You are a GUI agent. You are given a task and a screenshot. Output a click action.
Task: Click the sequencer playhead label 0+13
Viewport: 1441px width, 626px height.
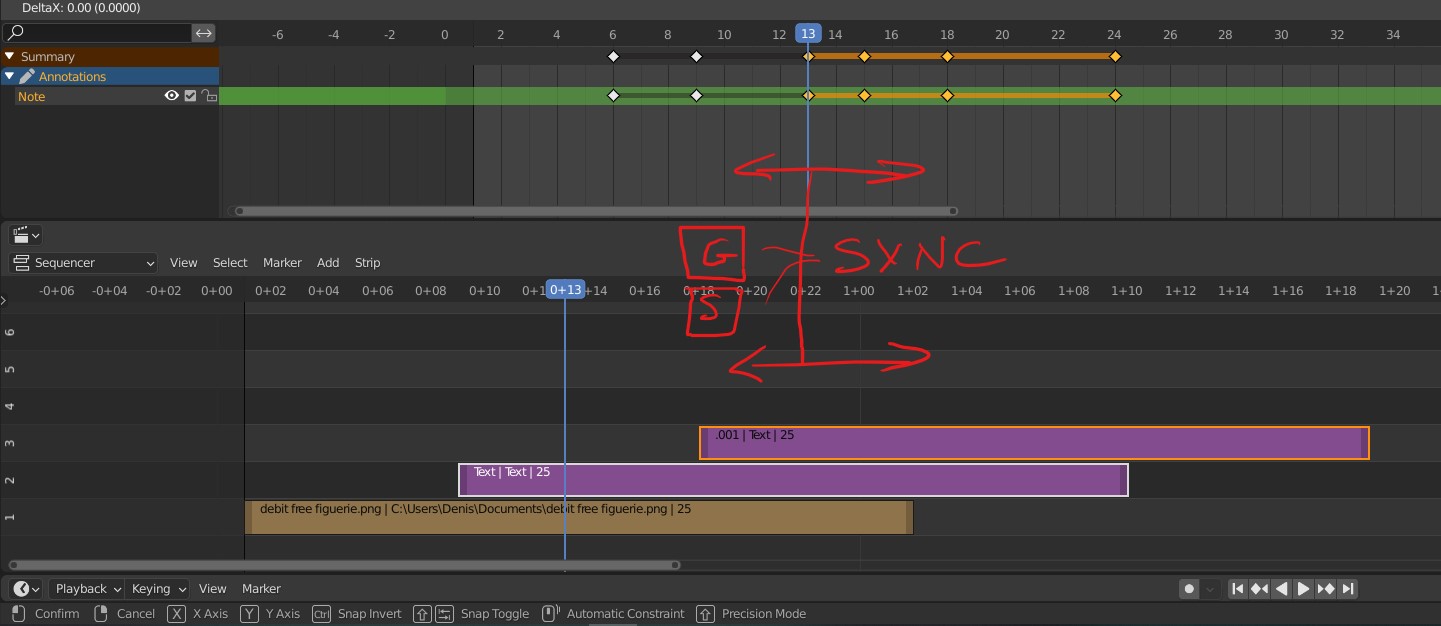tap(565, 290)
